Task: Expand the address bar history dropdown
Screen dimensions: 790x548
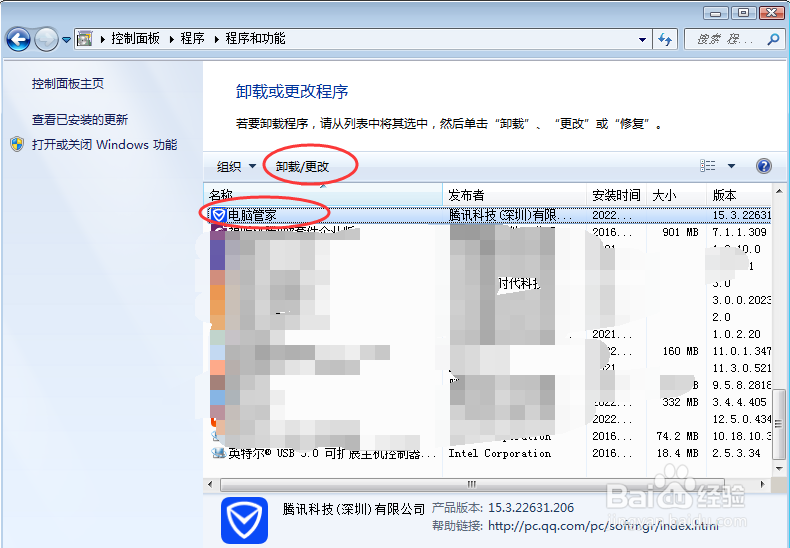Action: point(642,39)
